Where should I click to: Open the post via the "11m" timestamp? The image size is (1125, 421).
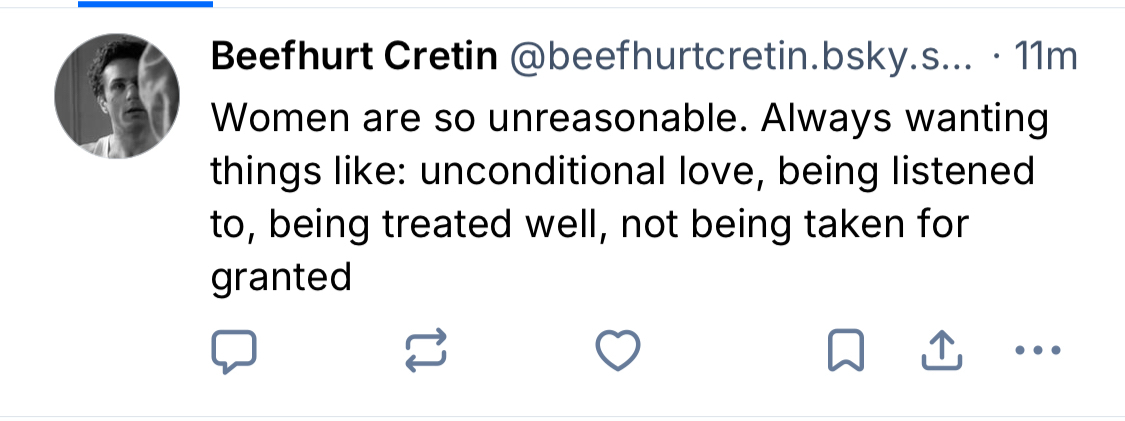[1045, 59]
